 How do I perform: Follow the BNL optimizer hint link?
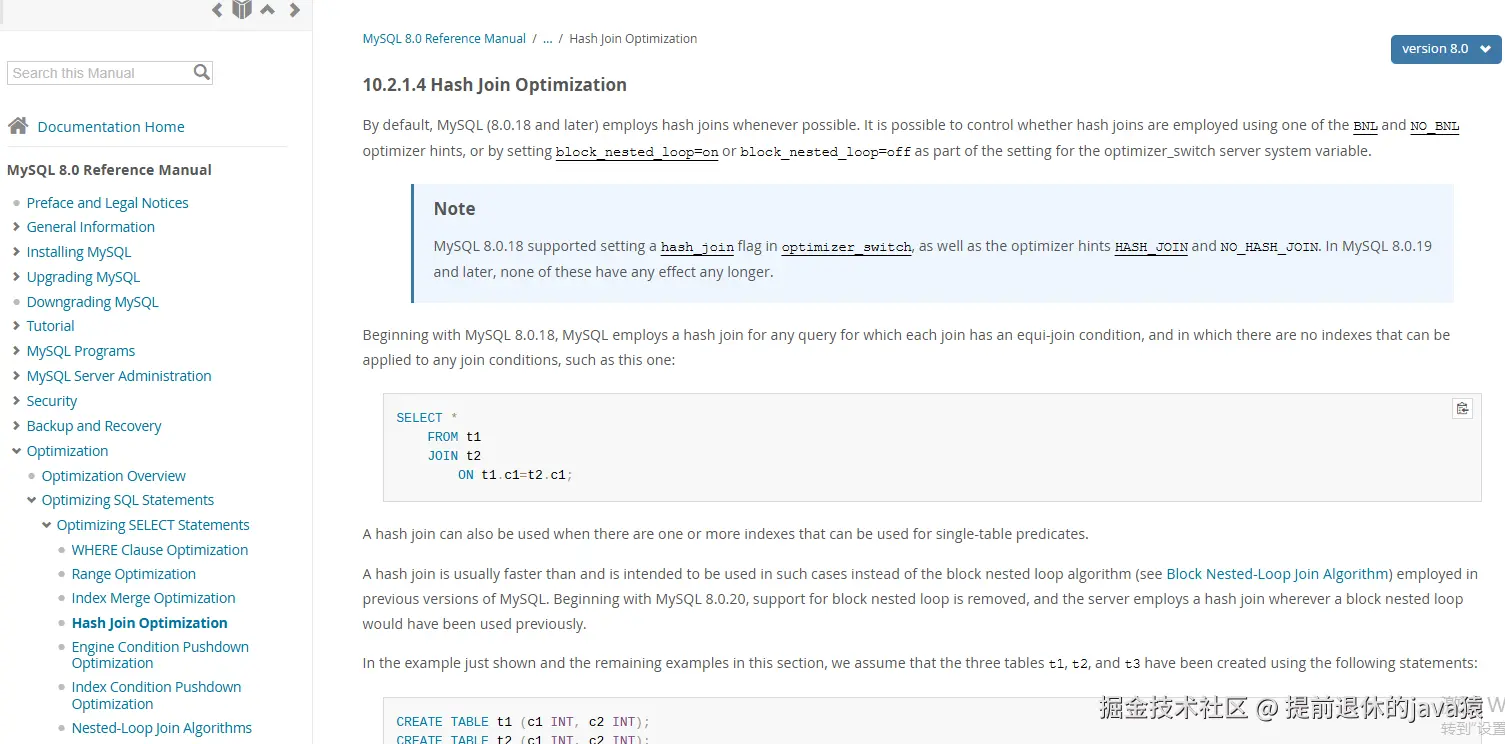1365,126
